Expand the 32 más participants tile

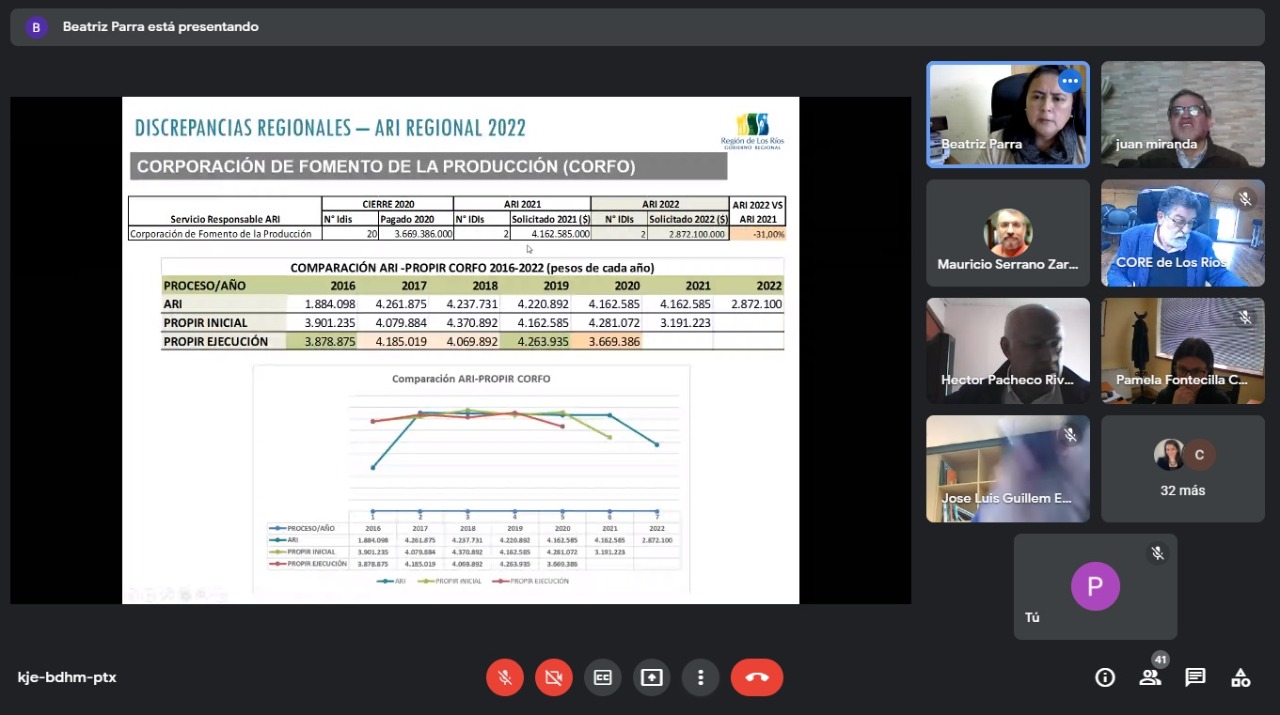pos(1182,469)
